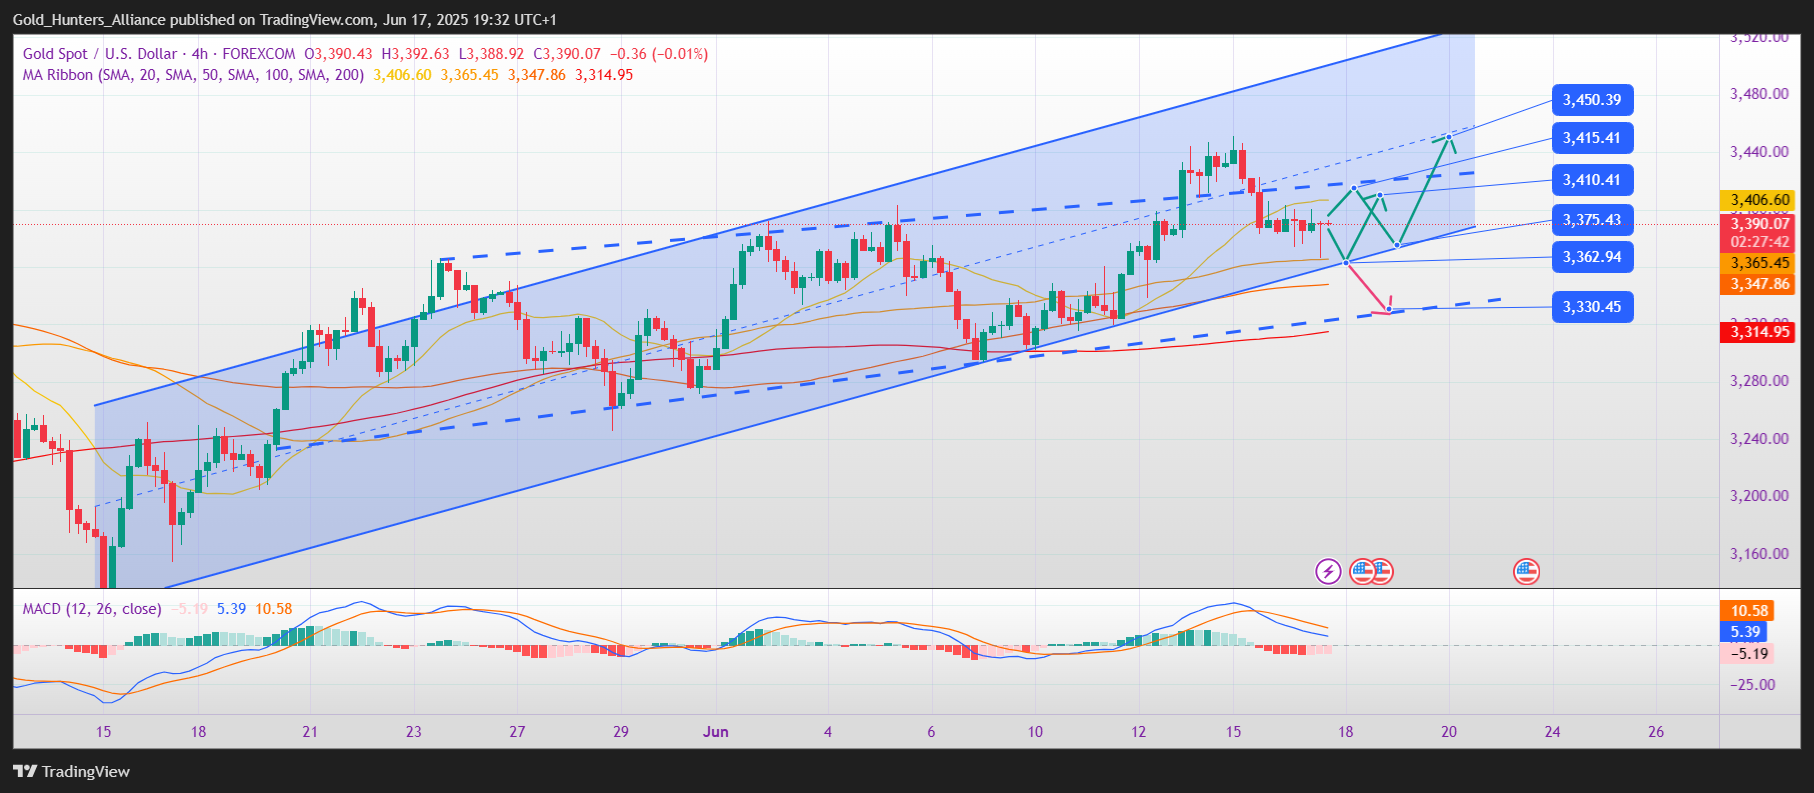Click the pink '−5.19' histogram axis tag
The width and height of the screenshot is (1814, 793).
click(x=1746, y=654)
